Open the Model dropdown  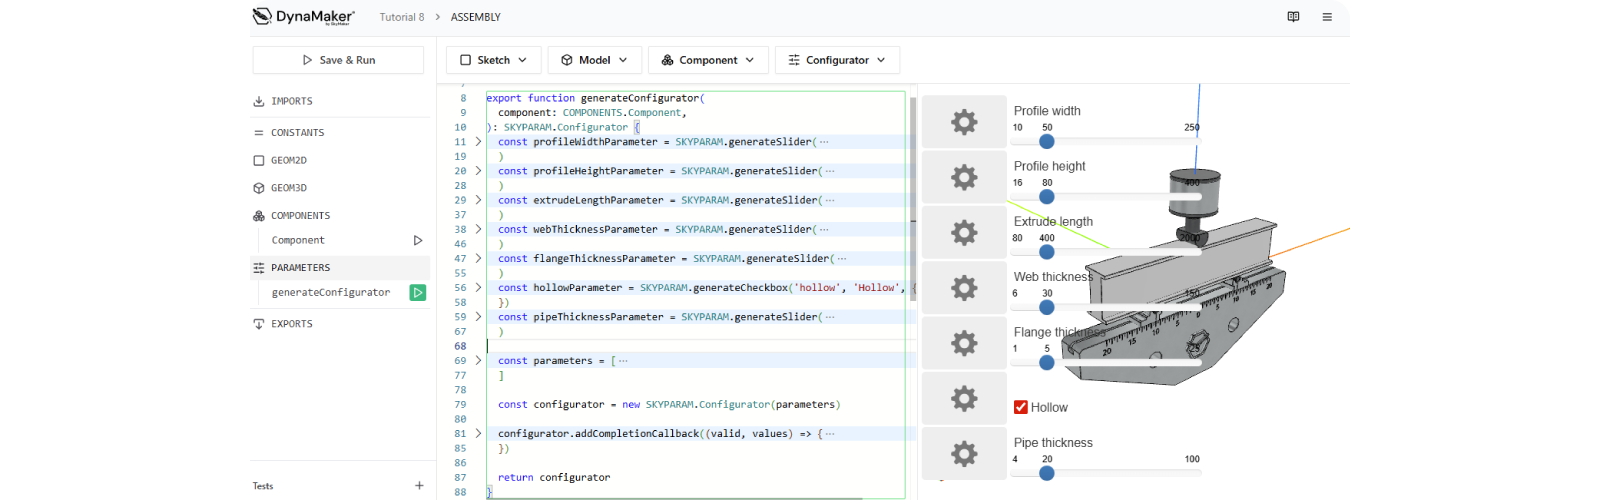[594, 60]
